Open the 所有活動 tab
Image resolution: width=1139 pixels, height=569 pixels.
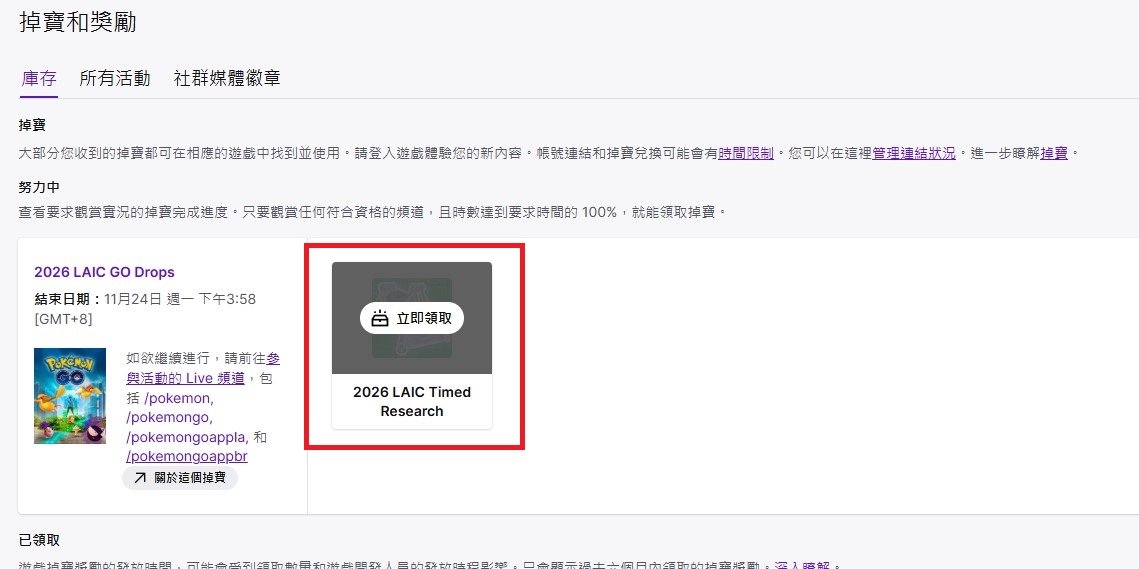(x=115, y=78)
